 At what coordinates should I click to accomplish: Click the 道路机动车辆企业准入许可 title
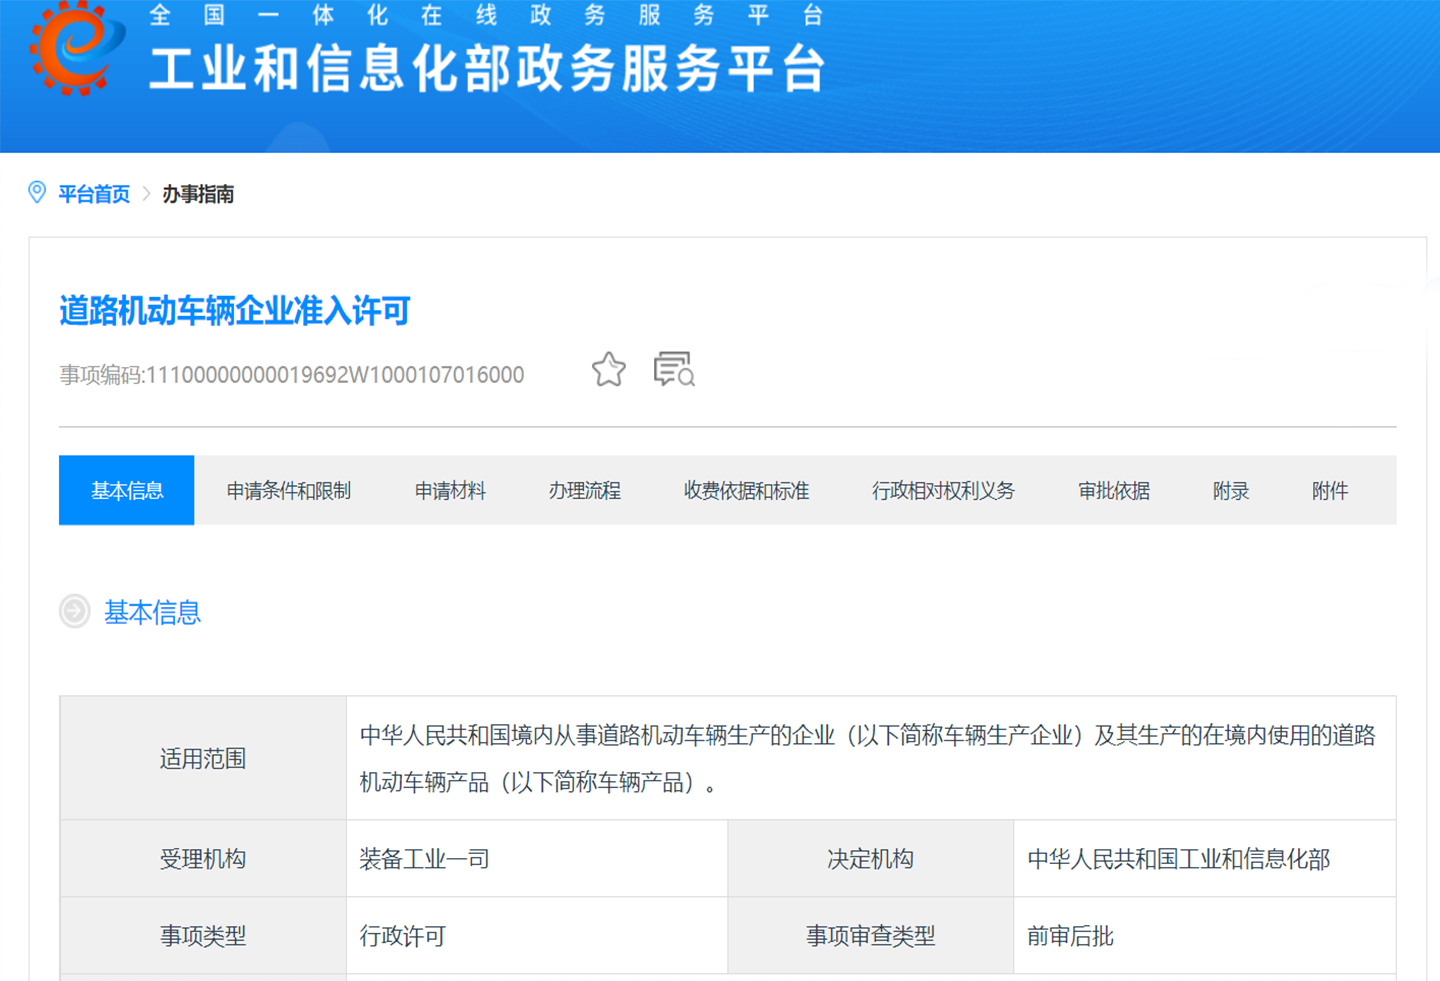pos(232,310)
